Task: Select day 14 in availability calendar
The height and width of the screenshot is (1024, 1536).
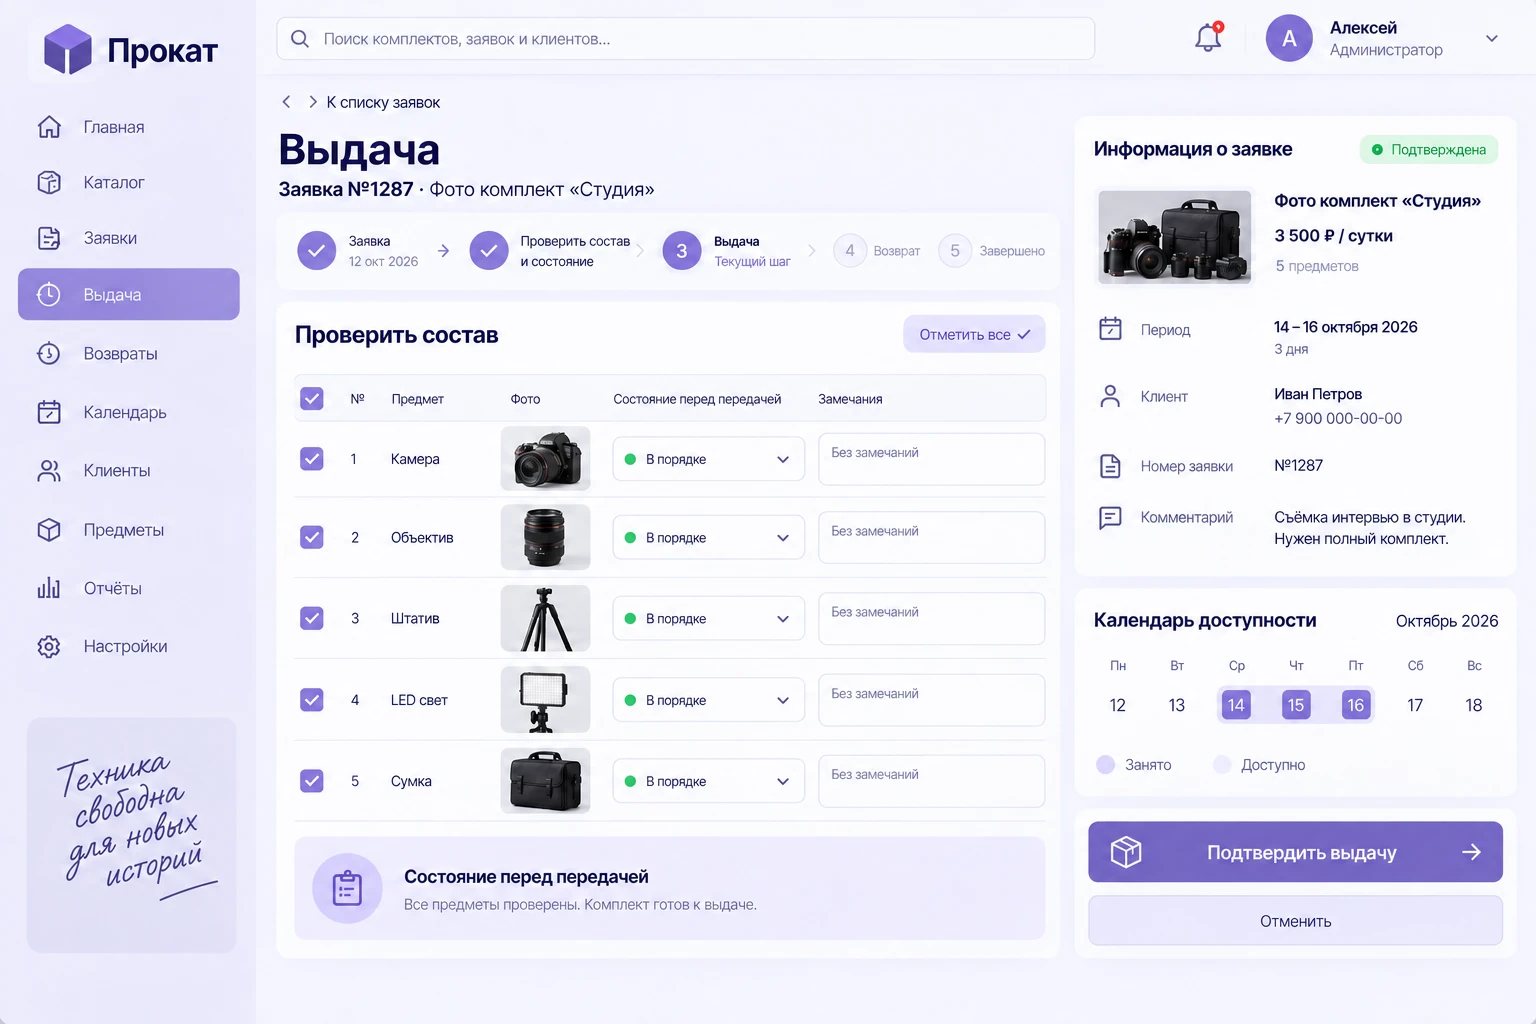Action: [x=1236, y=705]
